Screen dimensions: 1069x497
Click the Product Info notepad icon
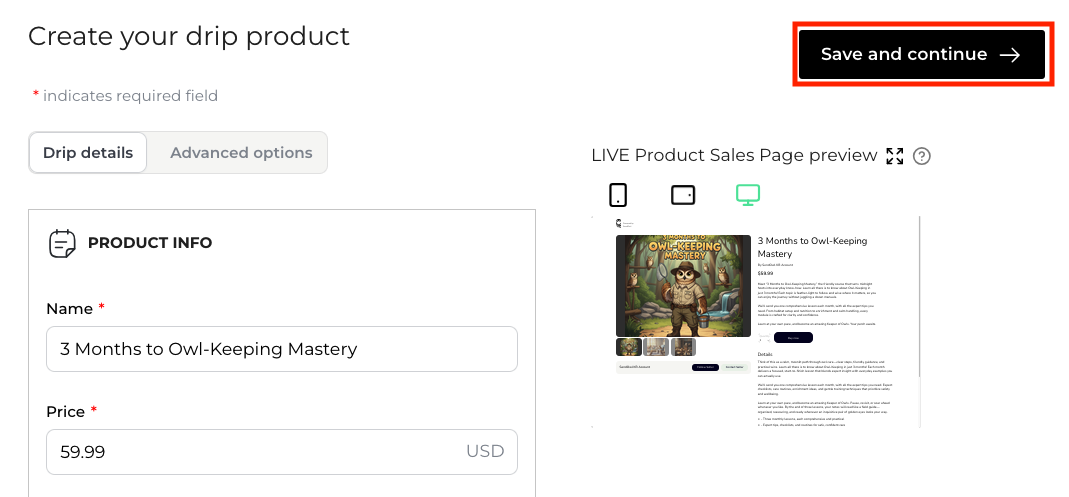click(62, 243)
